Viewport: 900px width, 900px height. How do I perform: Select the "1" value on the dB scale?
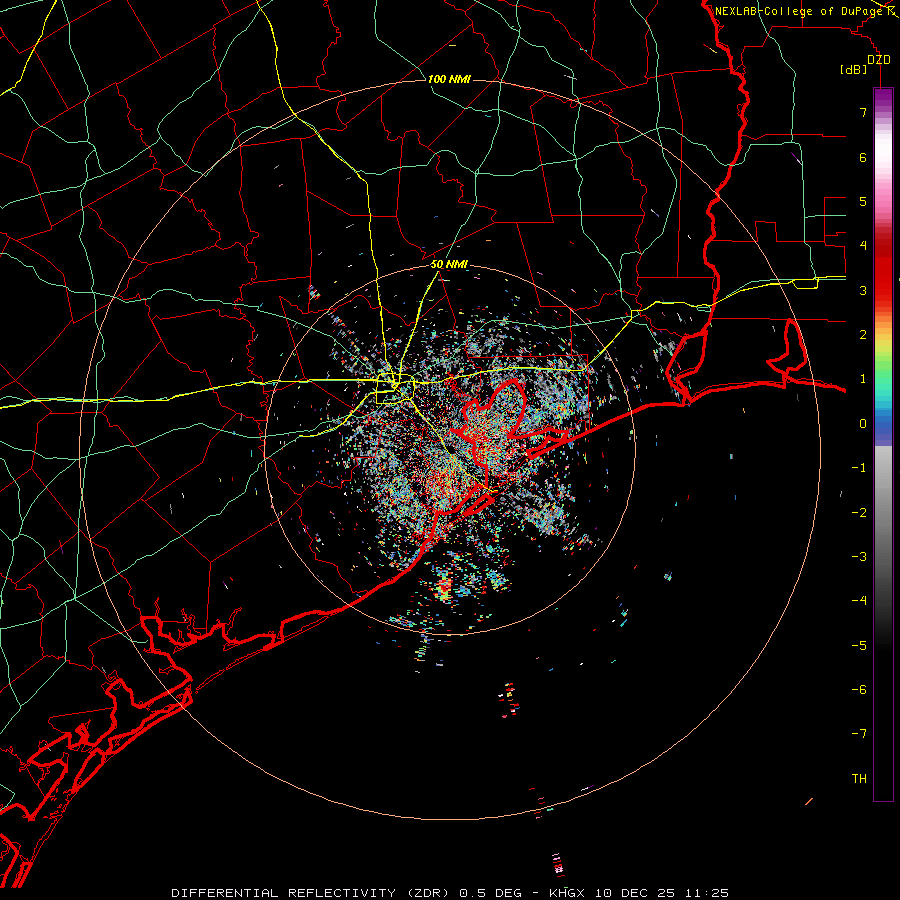pyautogui.click(x=863, y=379)
